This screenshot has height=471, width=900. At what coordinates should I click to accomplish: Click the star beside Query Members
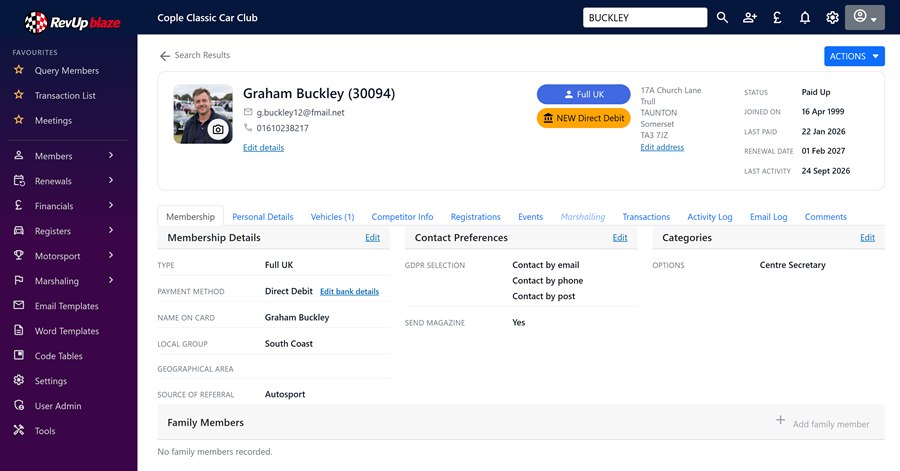[19, 69]
